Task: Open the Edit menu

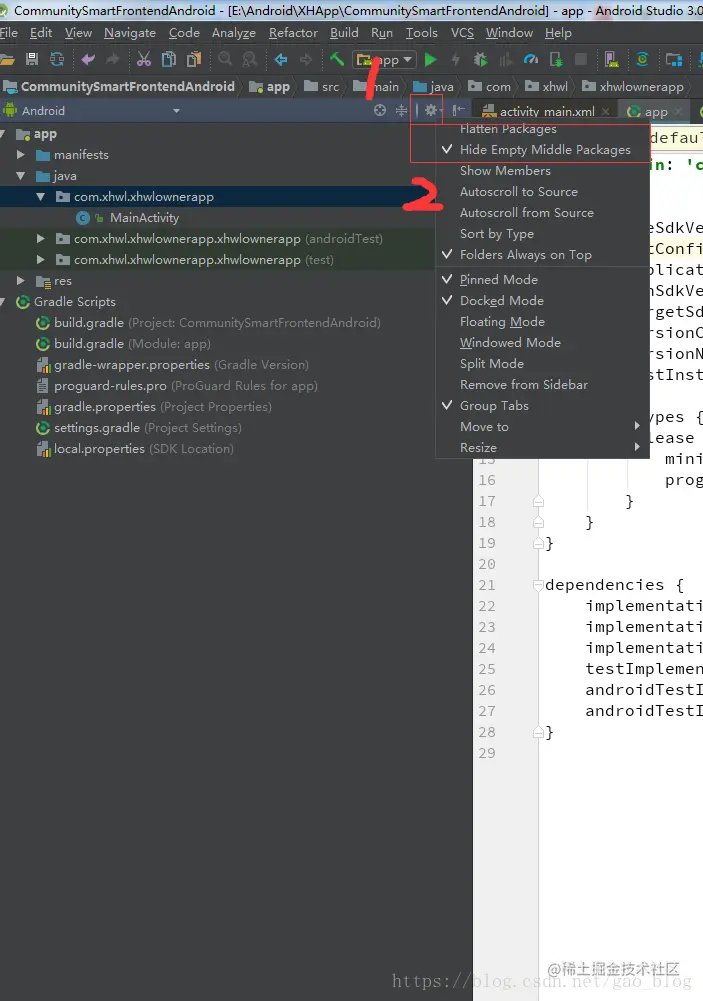Action: click(41, 33)
